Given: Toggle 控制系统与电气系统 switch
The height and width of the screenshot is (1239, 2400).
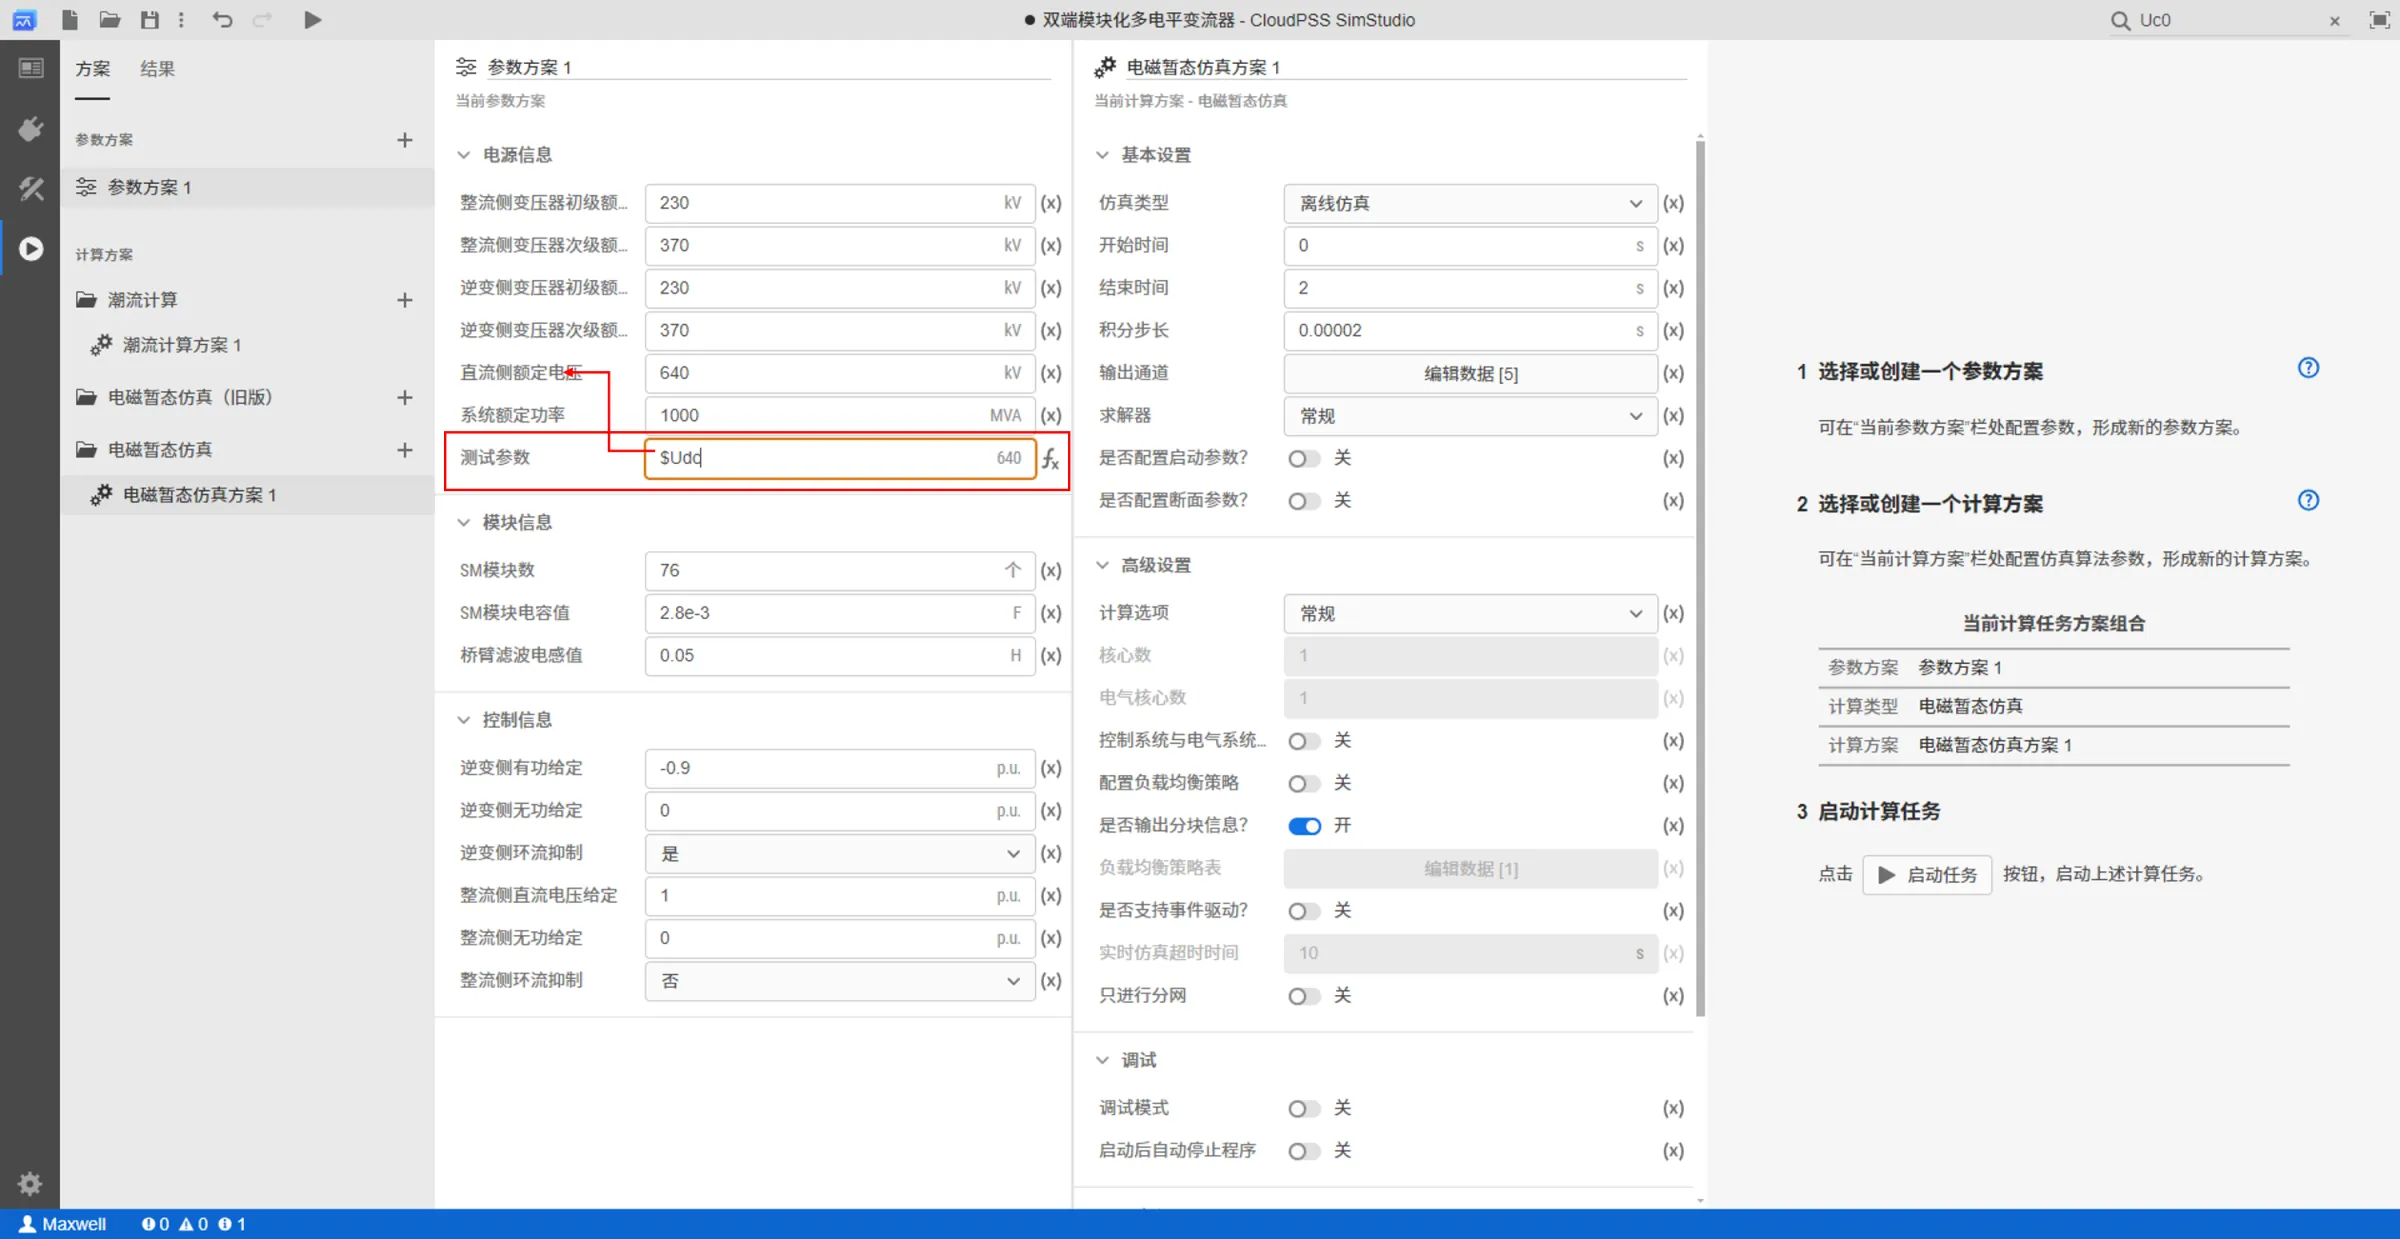Looking at the screenshot, I should 1303,741.
